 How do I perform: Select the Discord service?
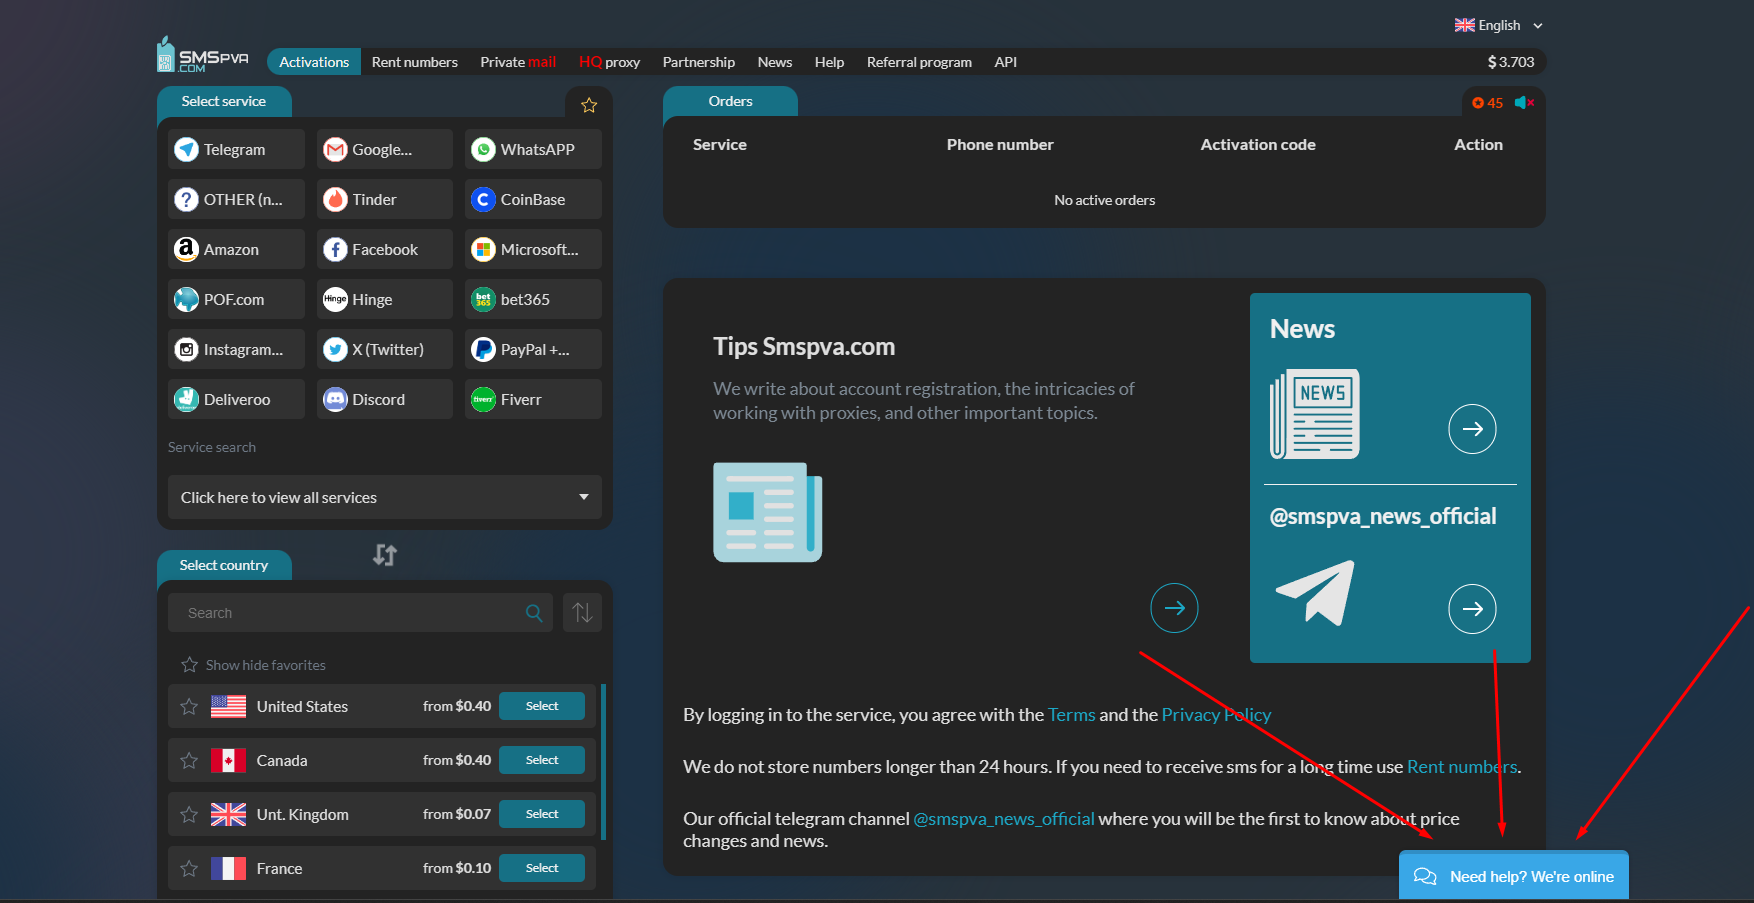(x=385, y=399)
